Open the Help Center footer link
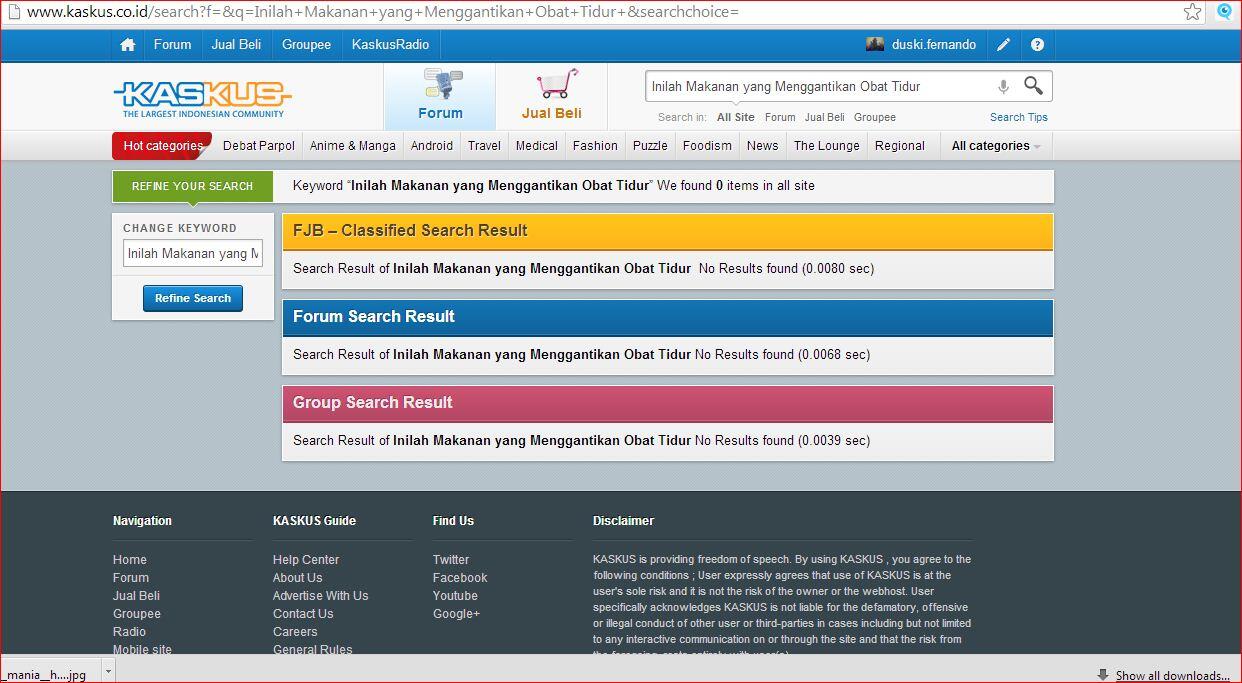This screenshot has height=683, width=1242. 306,560
